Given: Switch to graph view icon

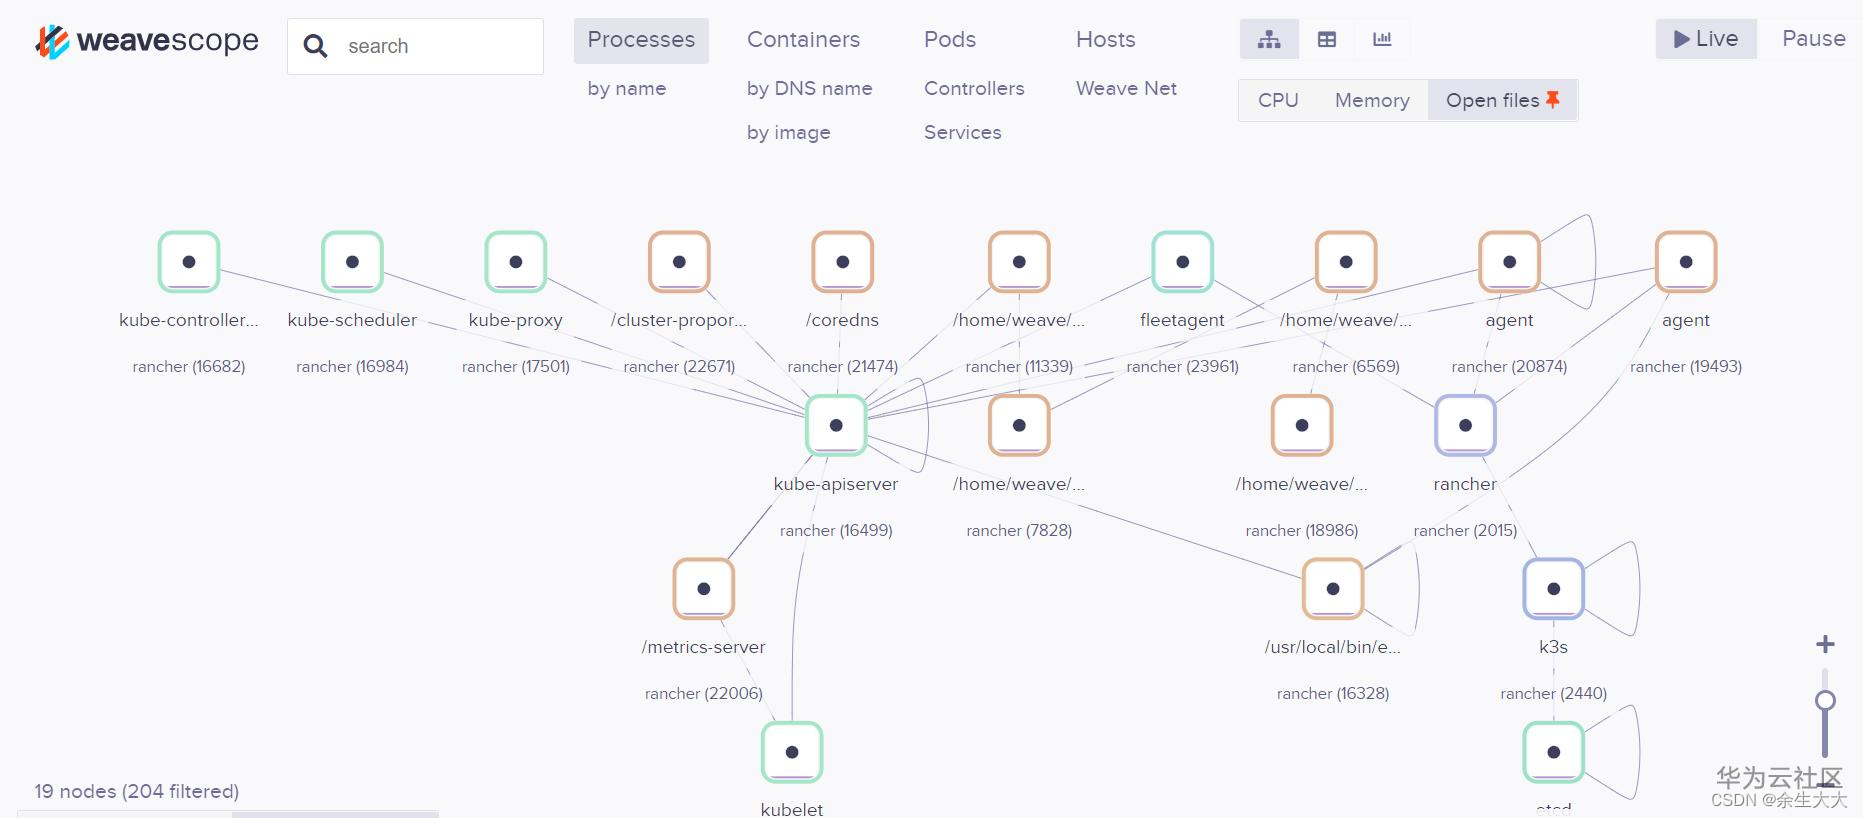Looking at the screenshot, I should (1269, 40).
